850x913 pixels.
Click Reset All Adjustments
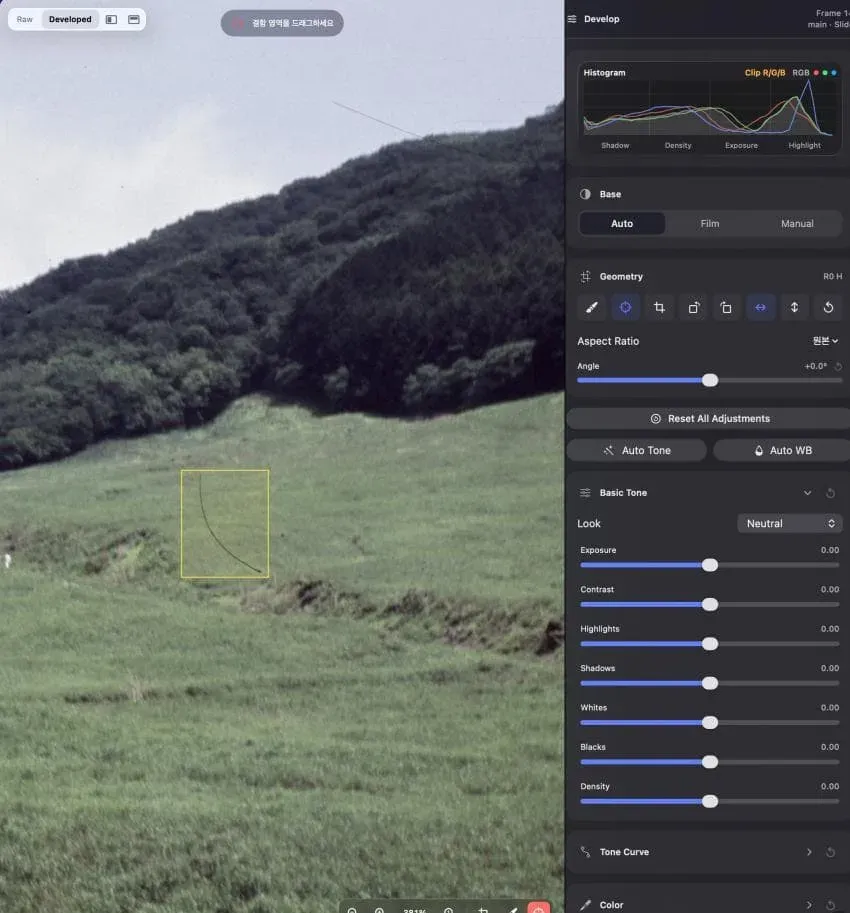point(710,419)
